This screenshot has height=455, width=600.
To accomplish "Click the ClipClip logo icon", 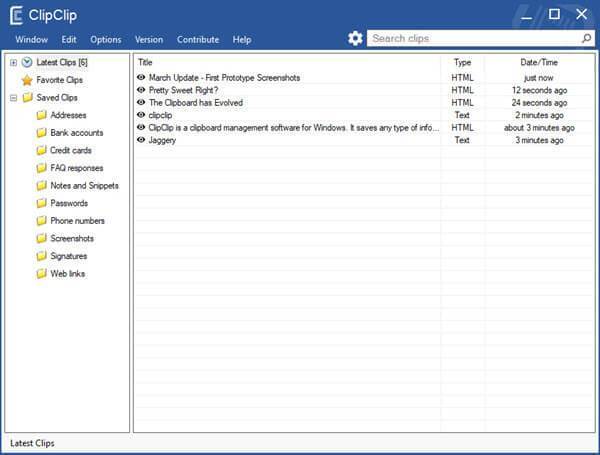I will (x=16, y=16).
